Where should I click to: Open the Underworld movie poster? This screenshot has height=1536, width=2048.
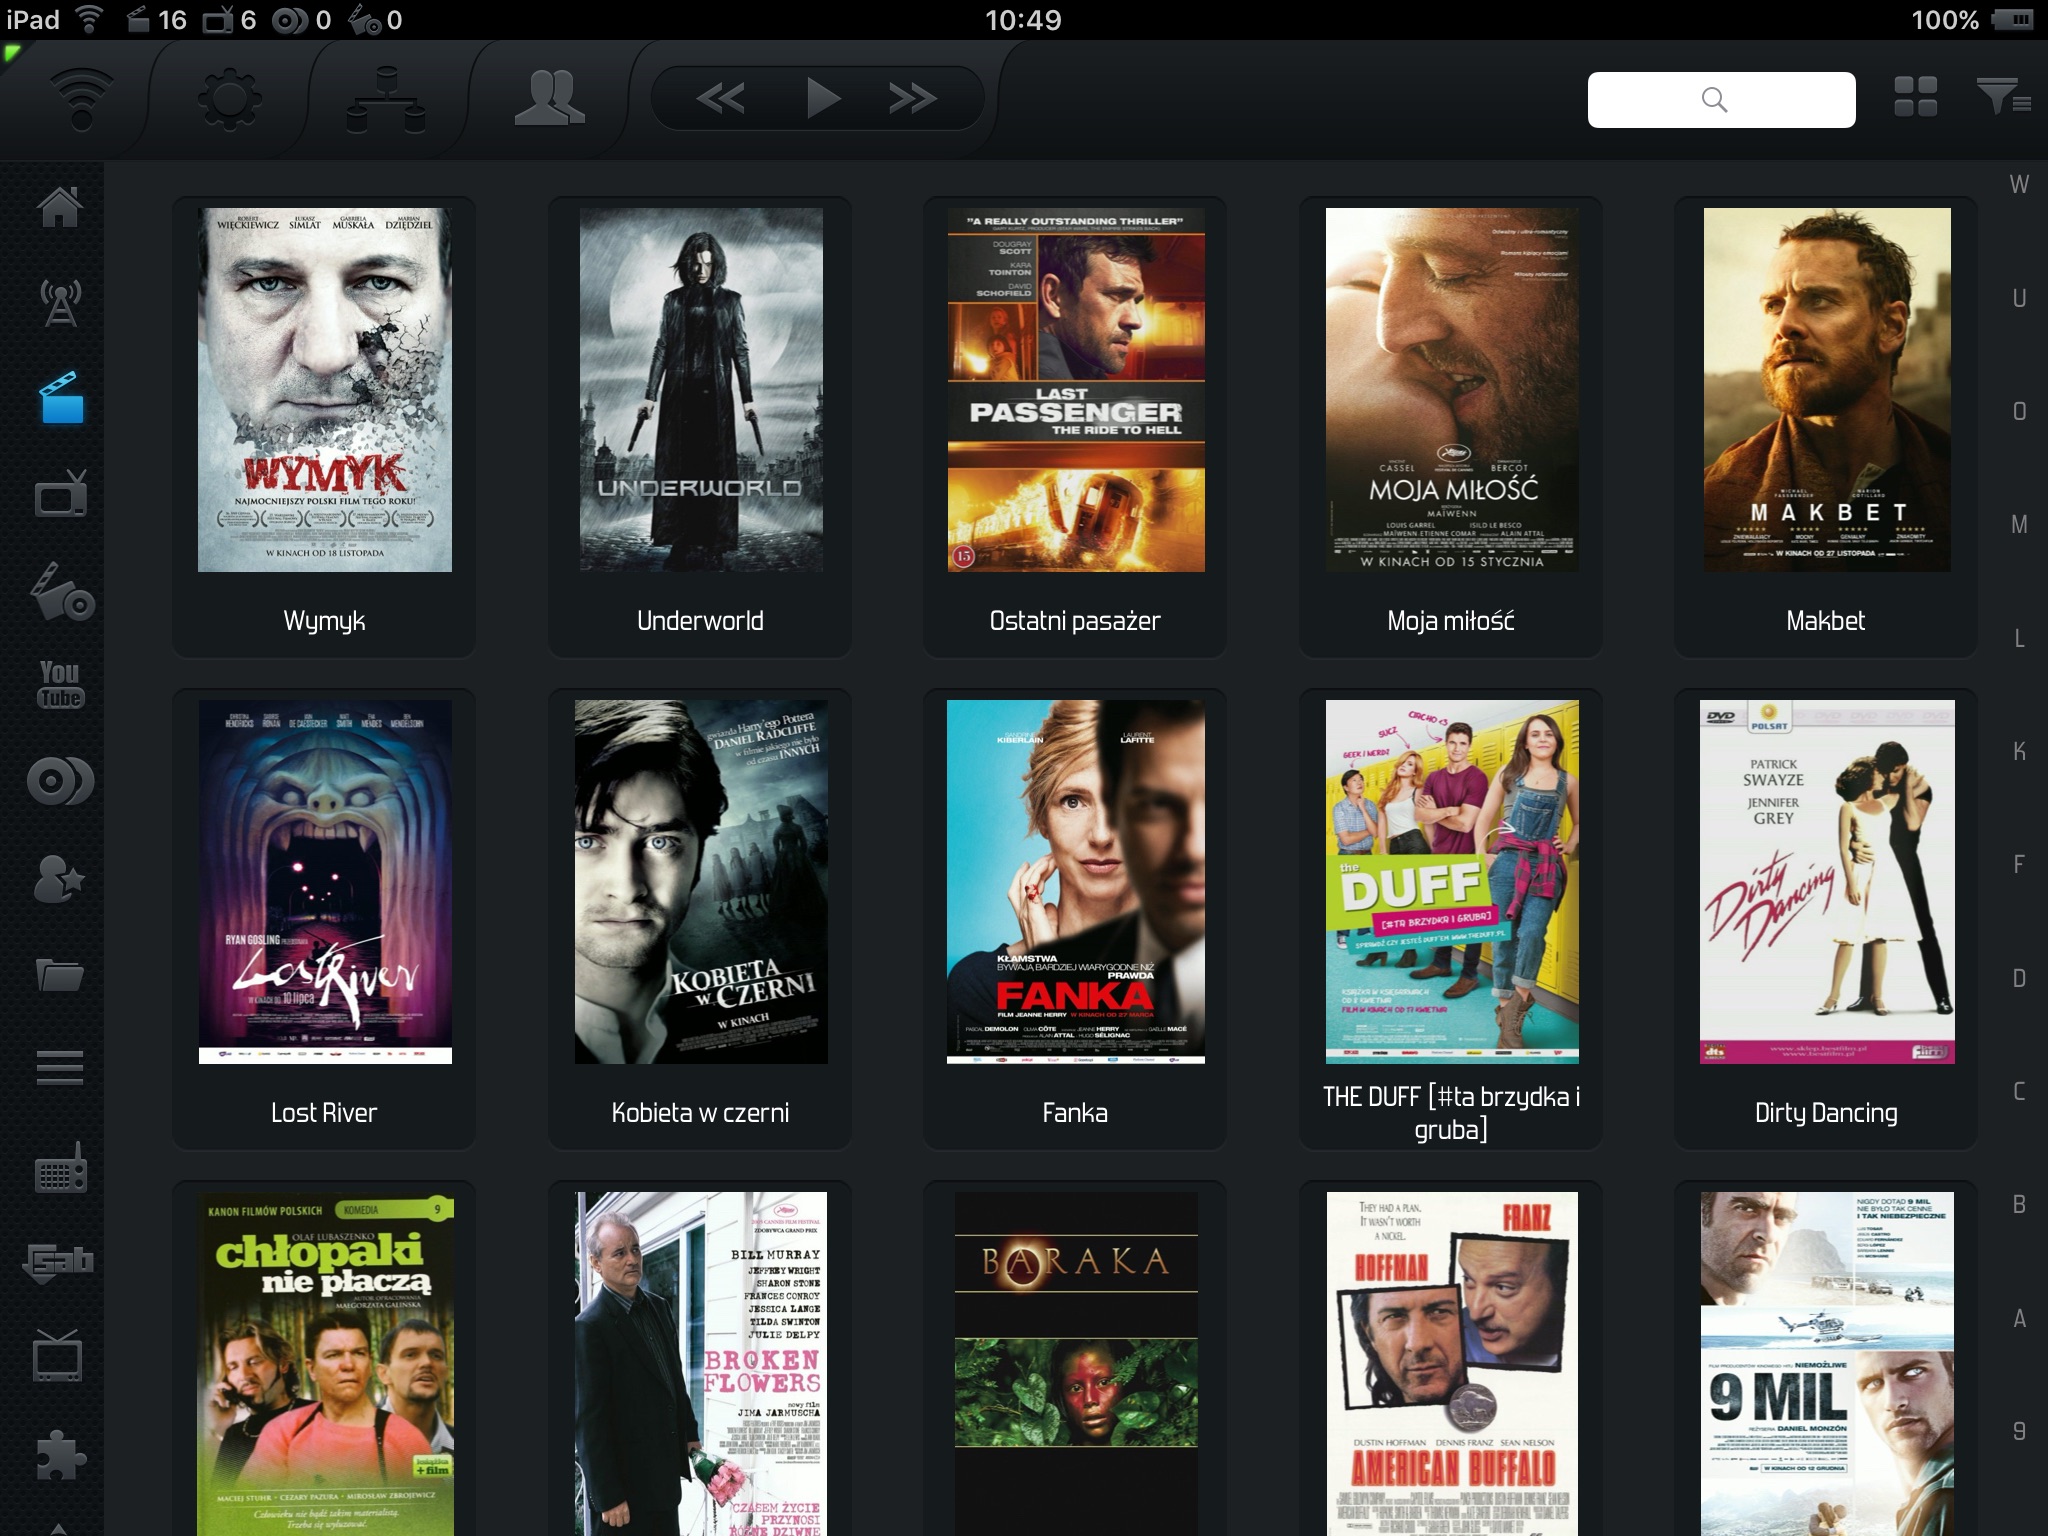point(700,390)
